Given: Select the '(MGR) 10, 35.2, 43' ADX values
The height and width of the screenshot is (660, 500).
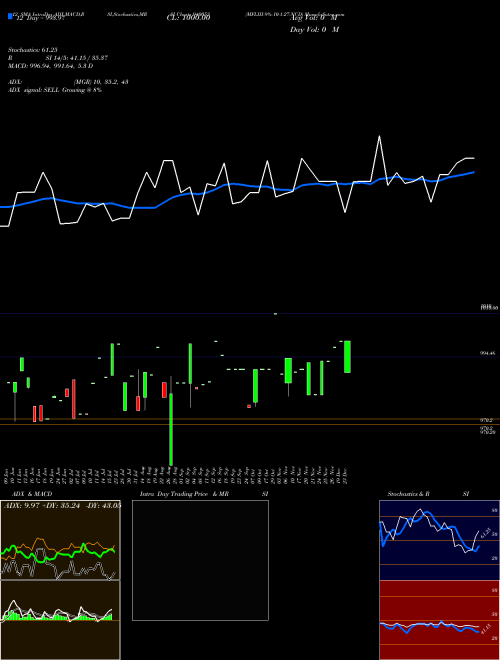Looking at the screenshot, I should tap(101, 82).
